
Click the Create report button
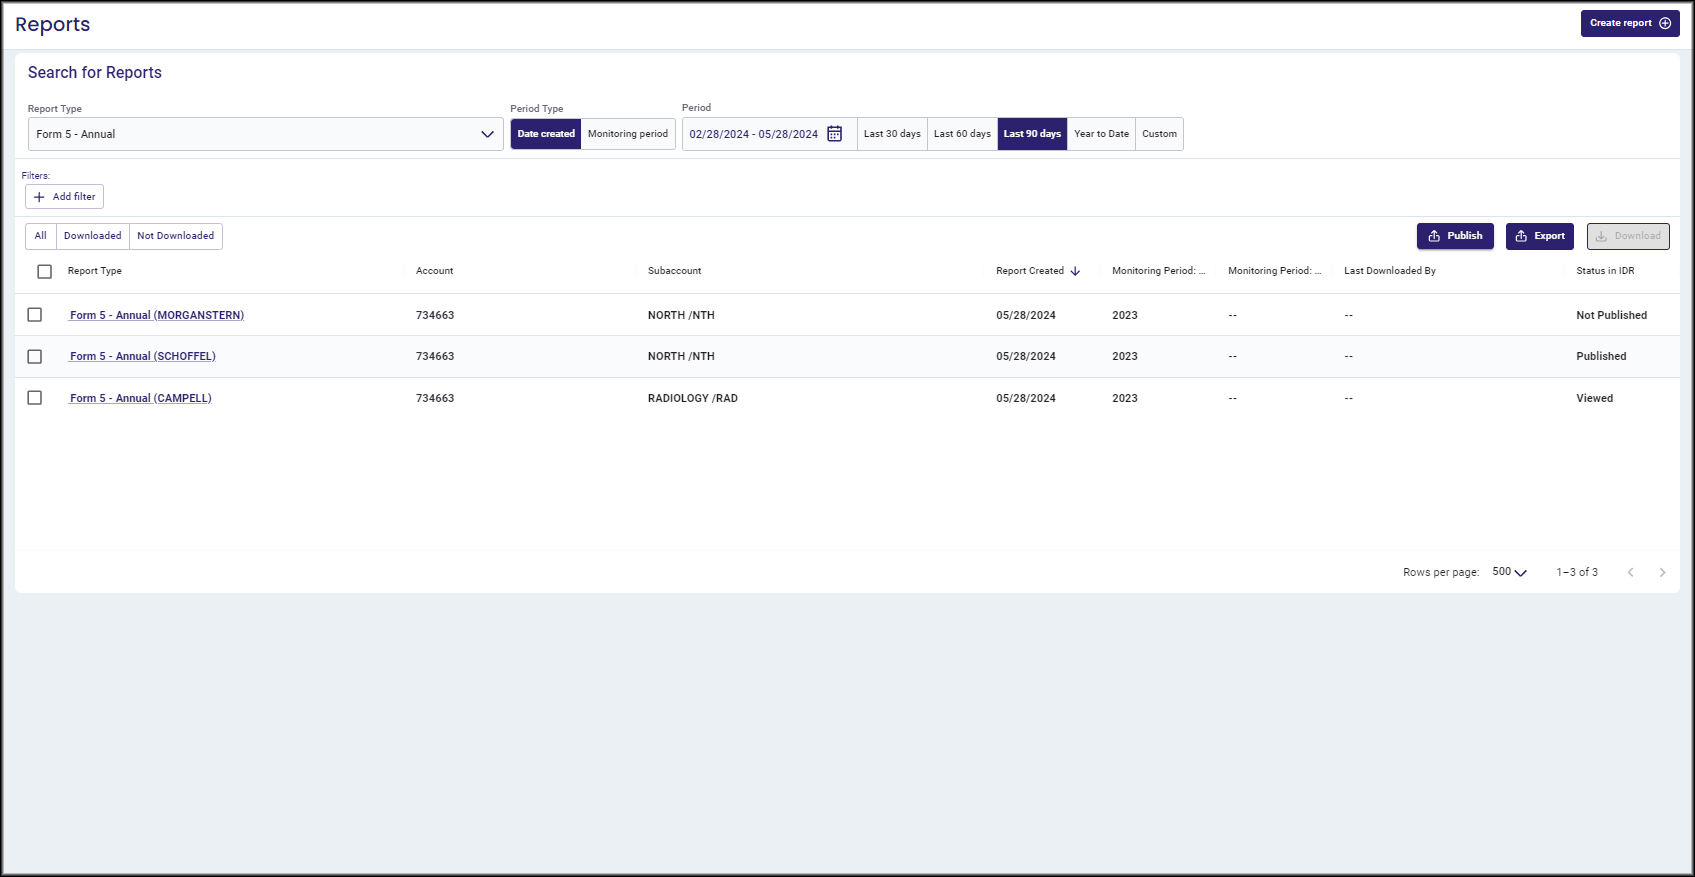click(1629, 23)
